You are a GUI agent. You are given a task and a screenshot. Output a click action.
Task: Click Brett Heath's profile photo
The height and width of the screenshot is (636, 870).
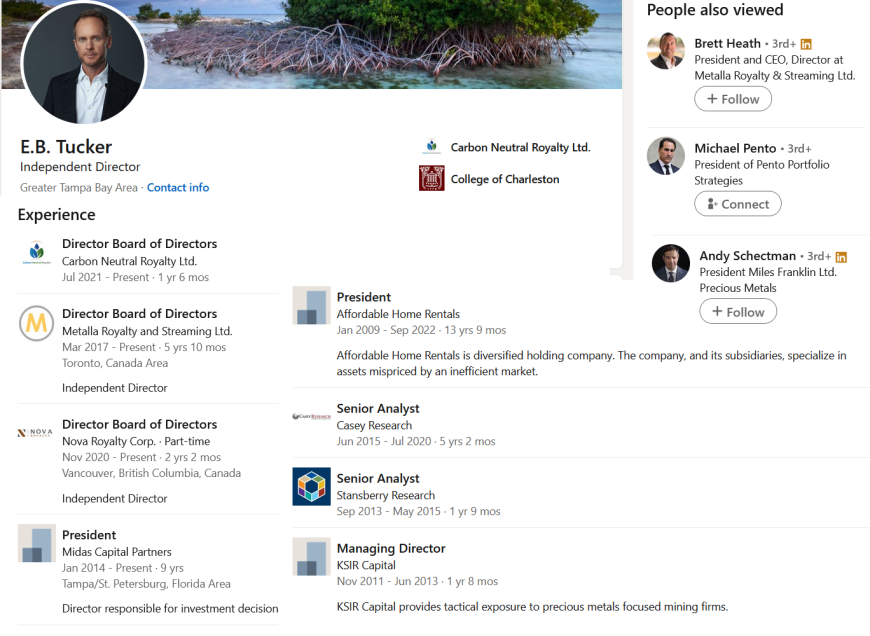point(666,50)
